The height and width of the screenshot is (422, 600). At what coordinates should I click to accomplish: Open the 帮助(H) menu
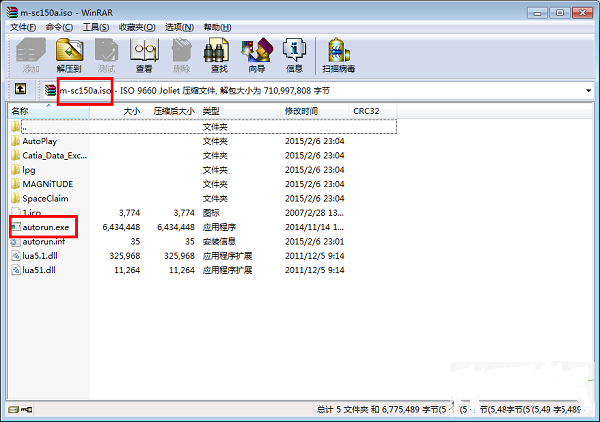point(217,27)
